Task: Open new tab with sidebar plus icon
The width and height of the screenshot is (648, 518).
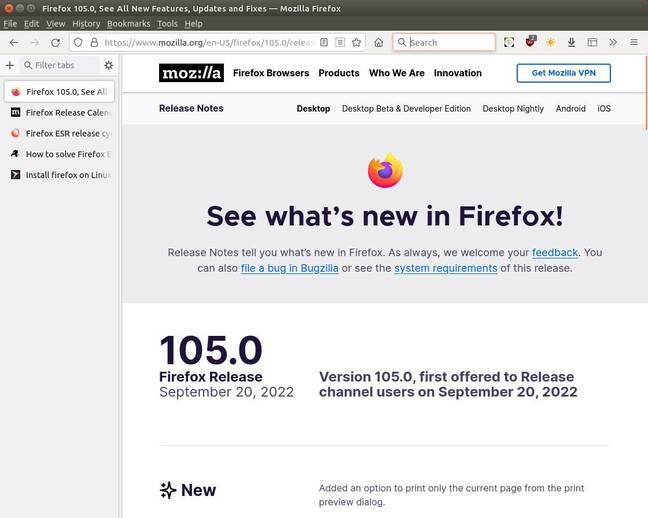Action: [10, 65]
